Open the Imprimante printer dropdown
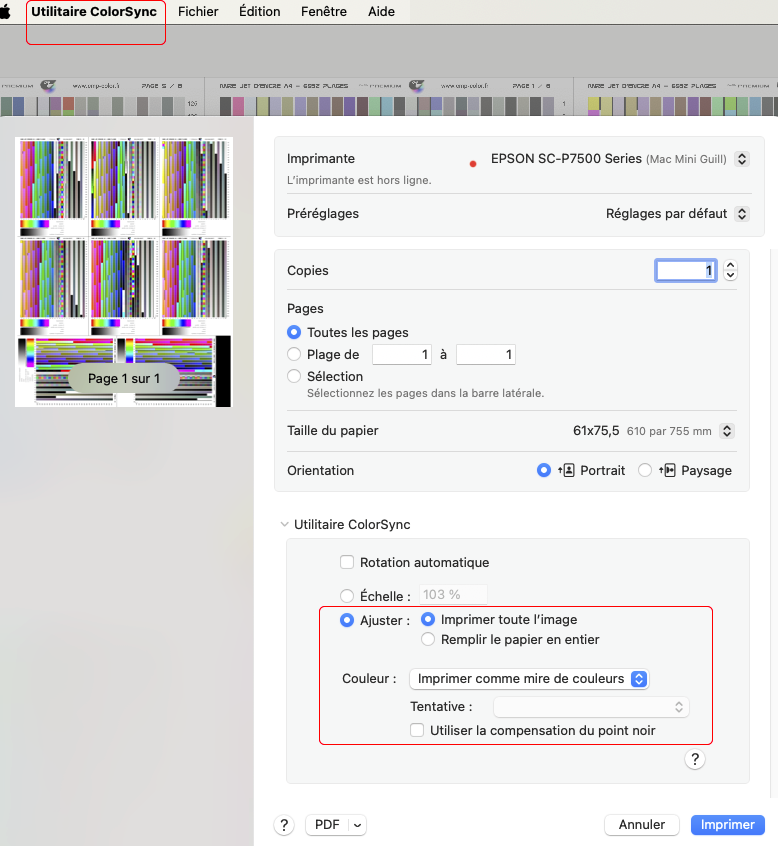778x846 pixels. tap(741, 159)
